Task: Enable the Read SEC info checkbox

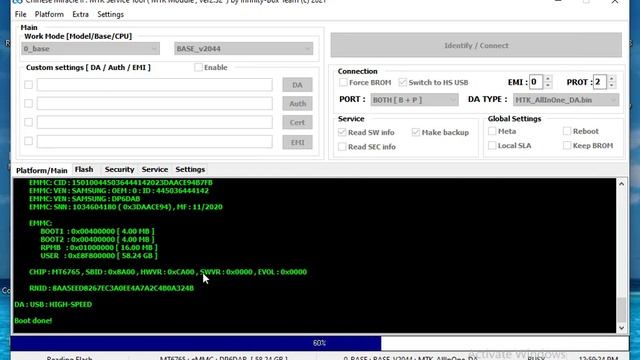Action: pyautogui.click(x=342, y=147)
